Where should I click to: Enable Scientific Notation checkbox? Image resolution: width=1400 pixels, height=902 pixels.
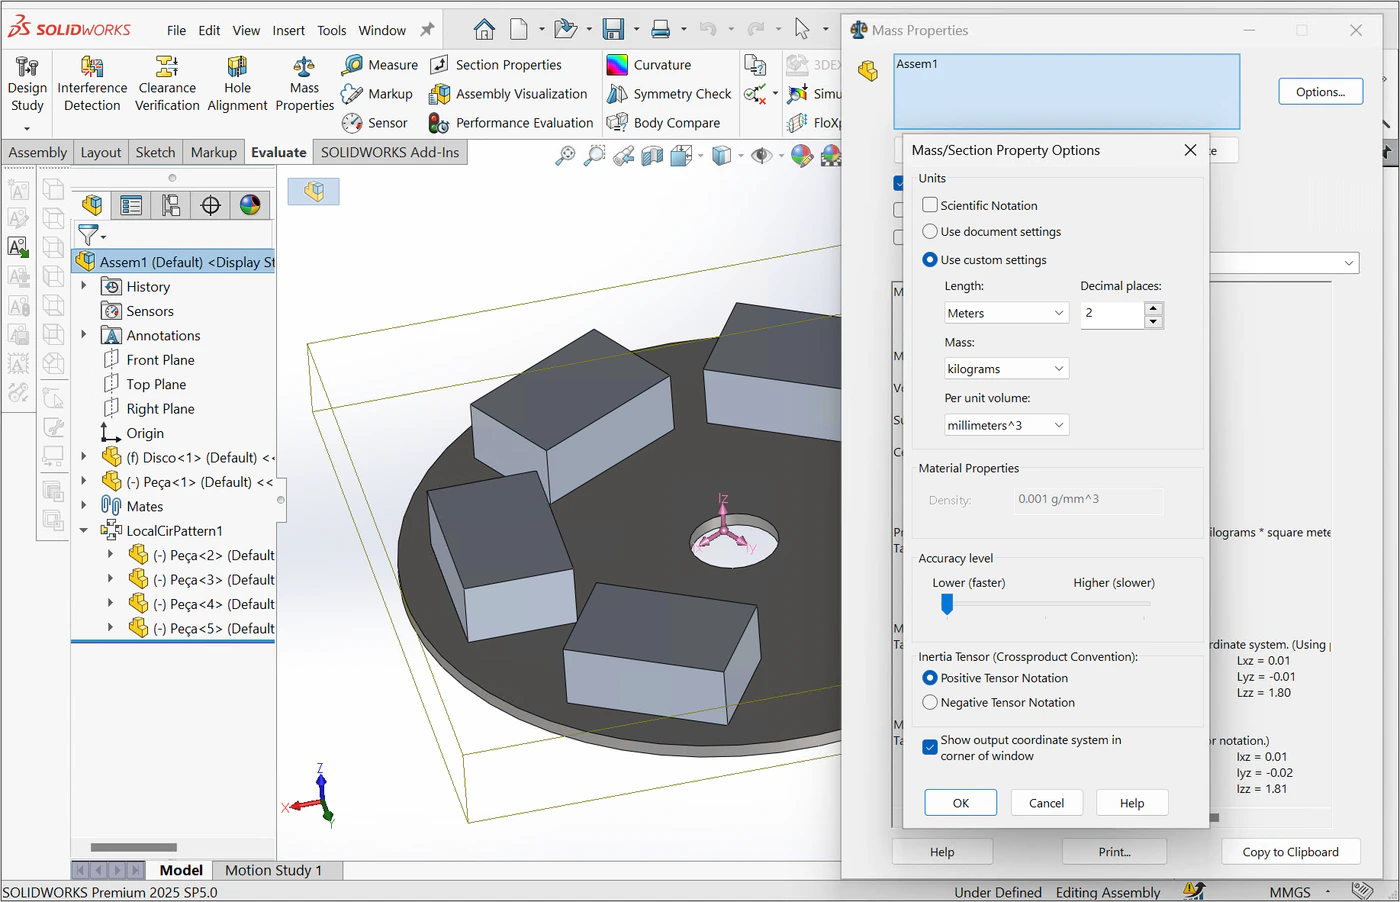930,205
